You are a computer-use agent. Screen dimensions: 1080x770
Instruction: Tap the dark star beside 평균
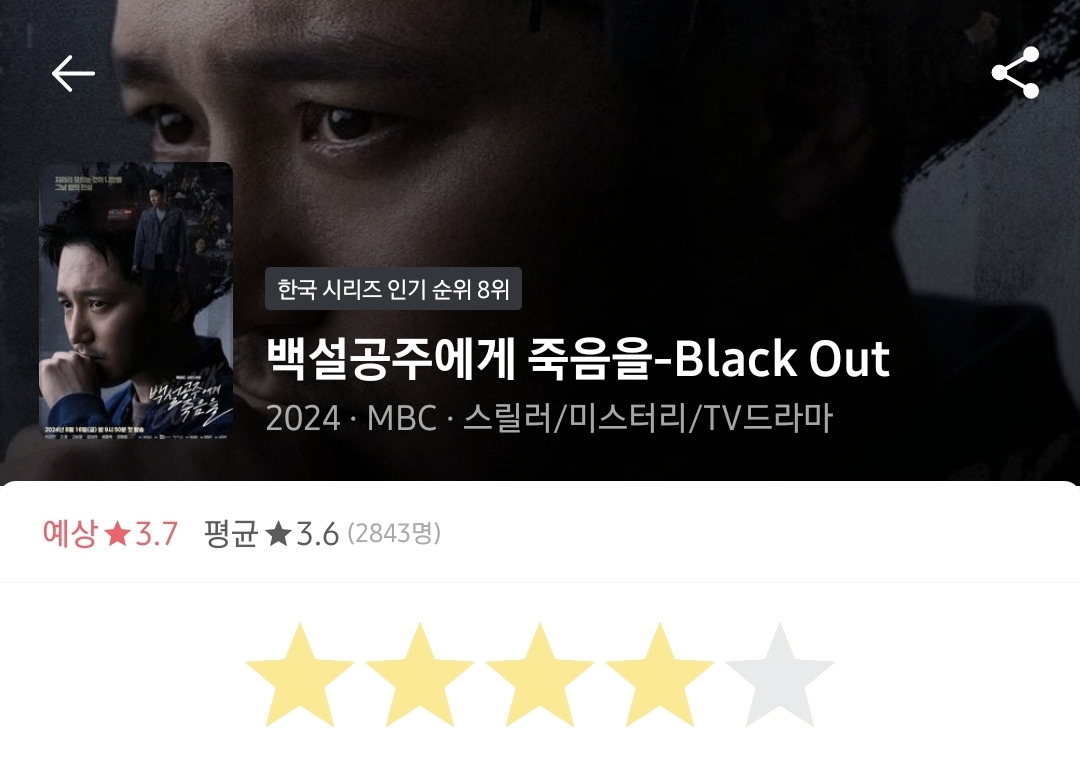click(278, 533)
